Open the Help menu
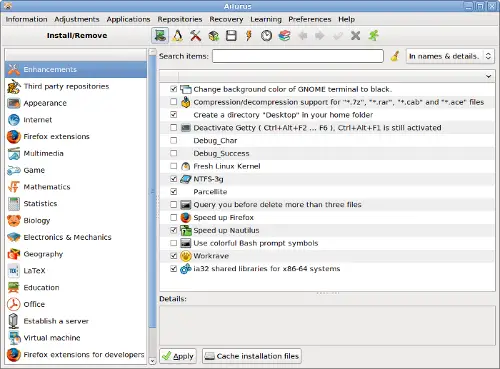Screen dimensions: 500x369 pos(346,19)
